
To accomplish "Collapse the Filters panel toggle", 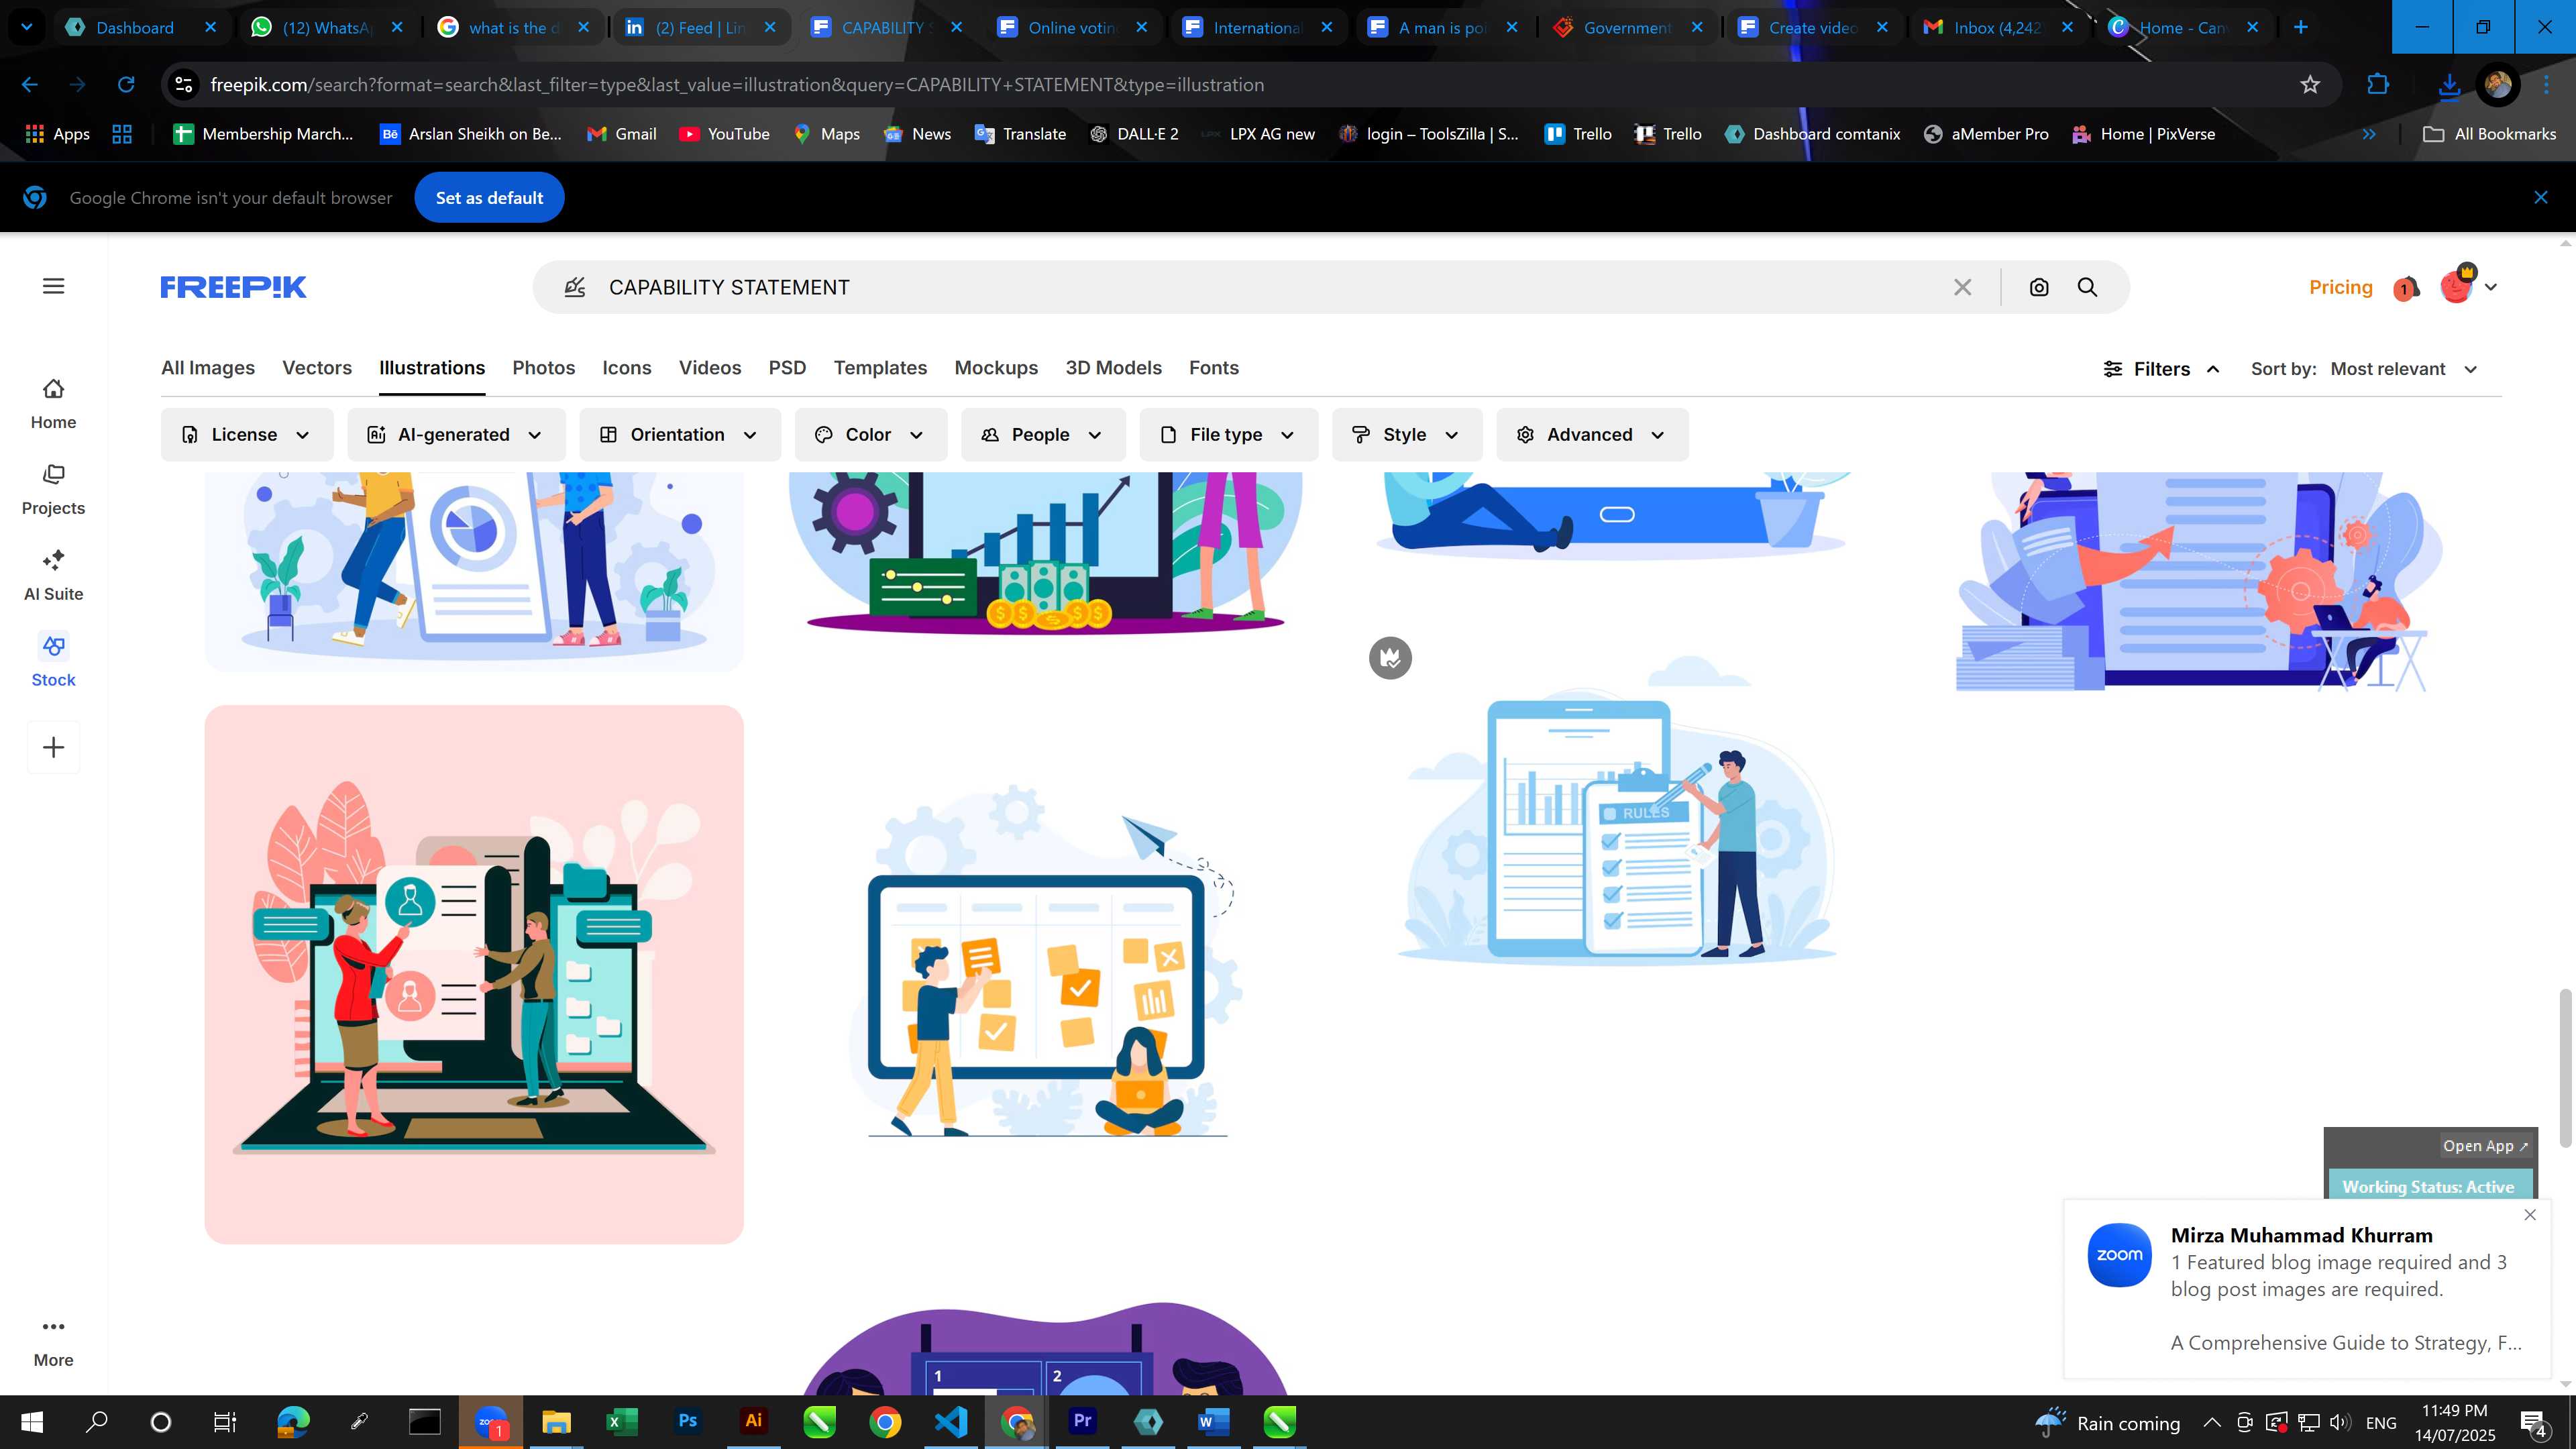I will click(2162, 369).
